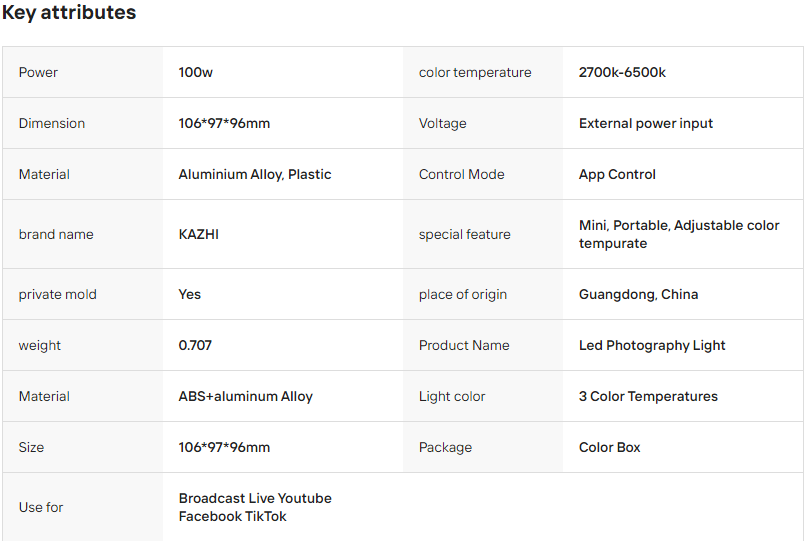Select the Mini, Portable, Adjustable color text

pyautogui.click(x=679, y=225)
